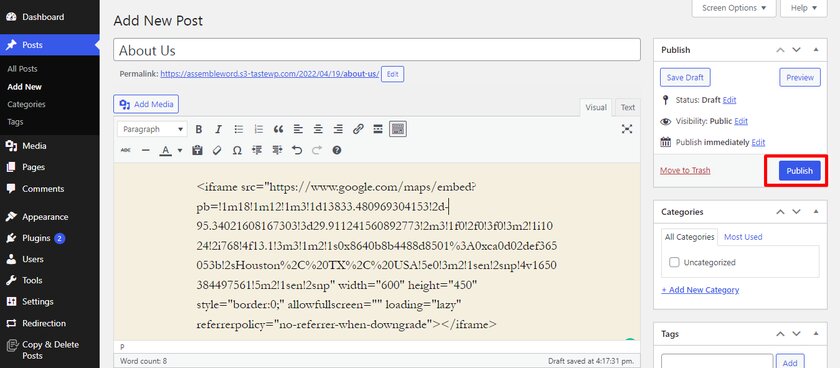Toggle bold formatting in editor toolbar
Viewport: 840px width, 368px height.
[199, 129]
